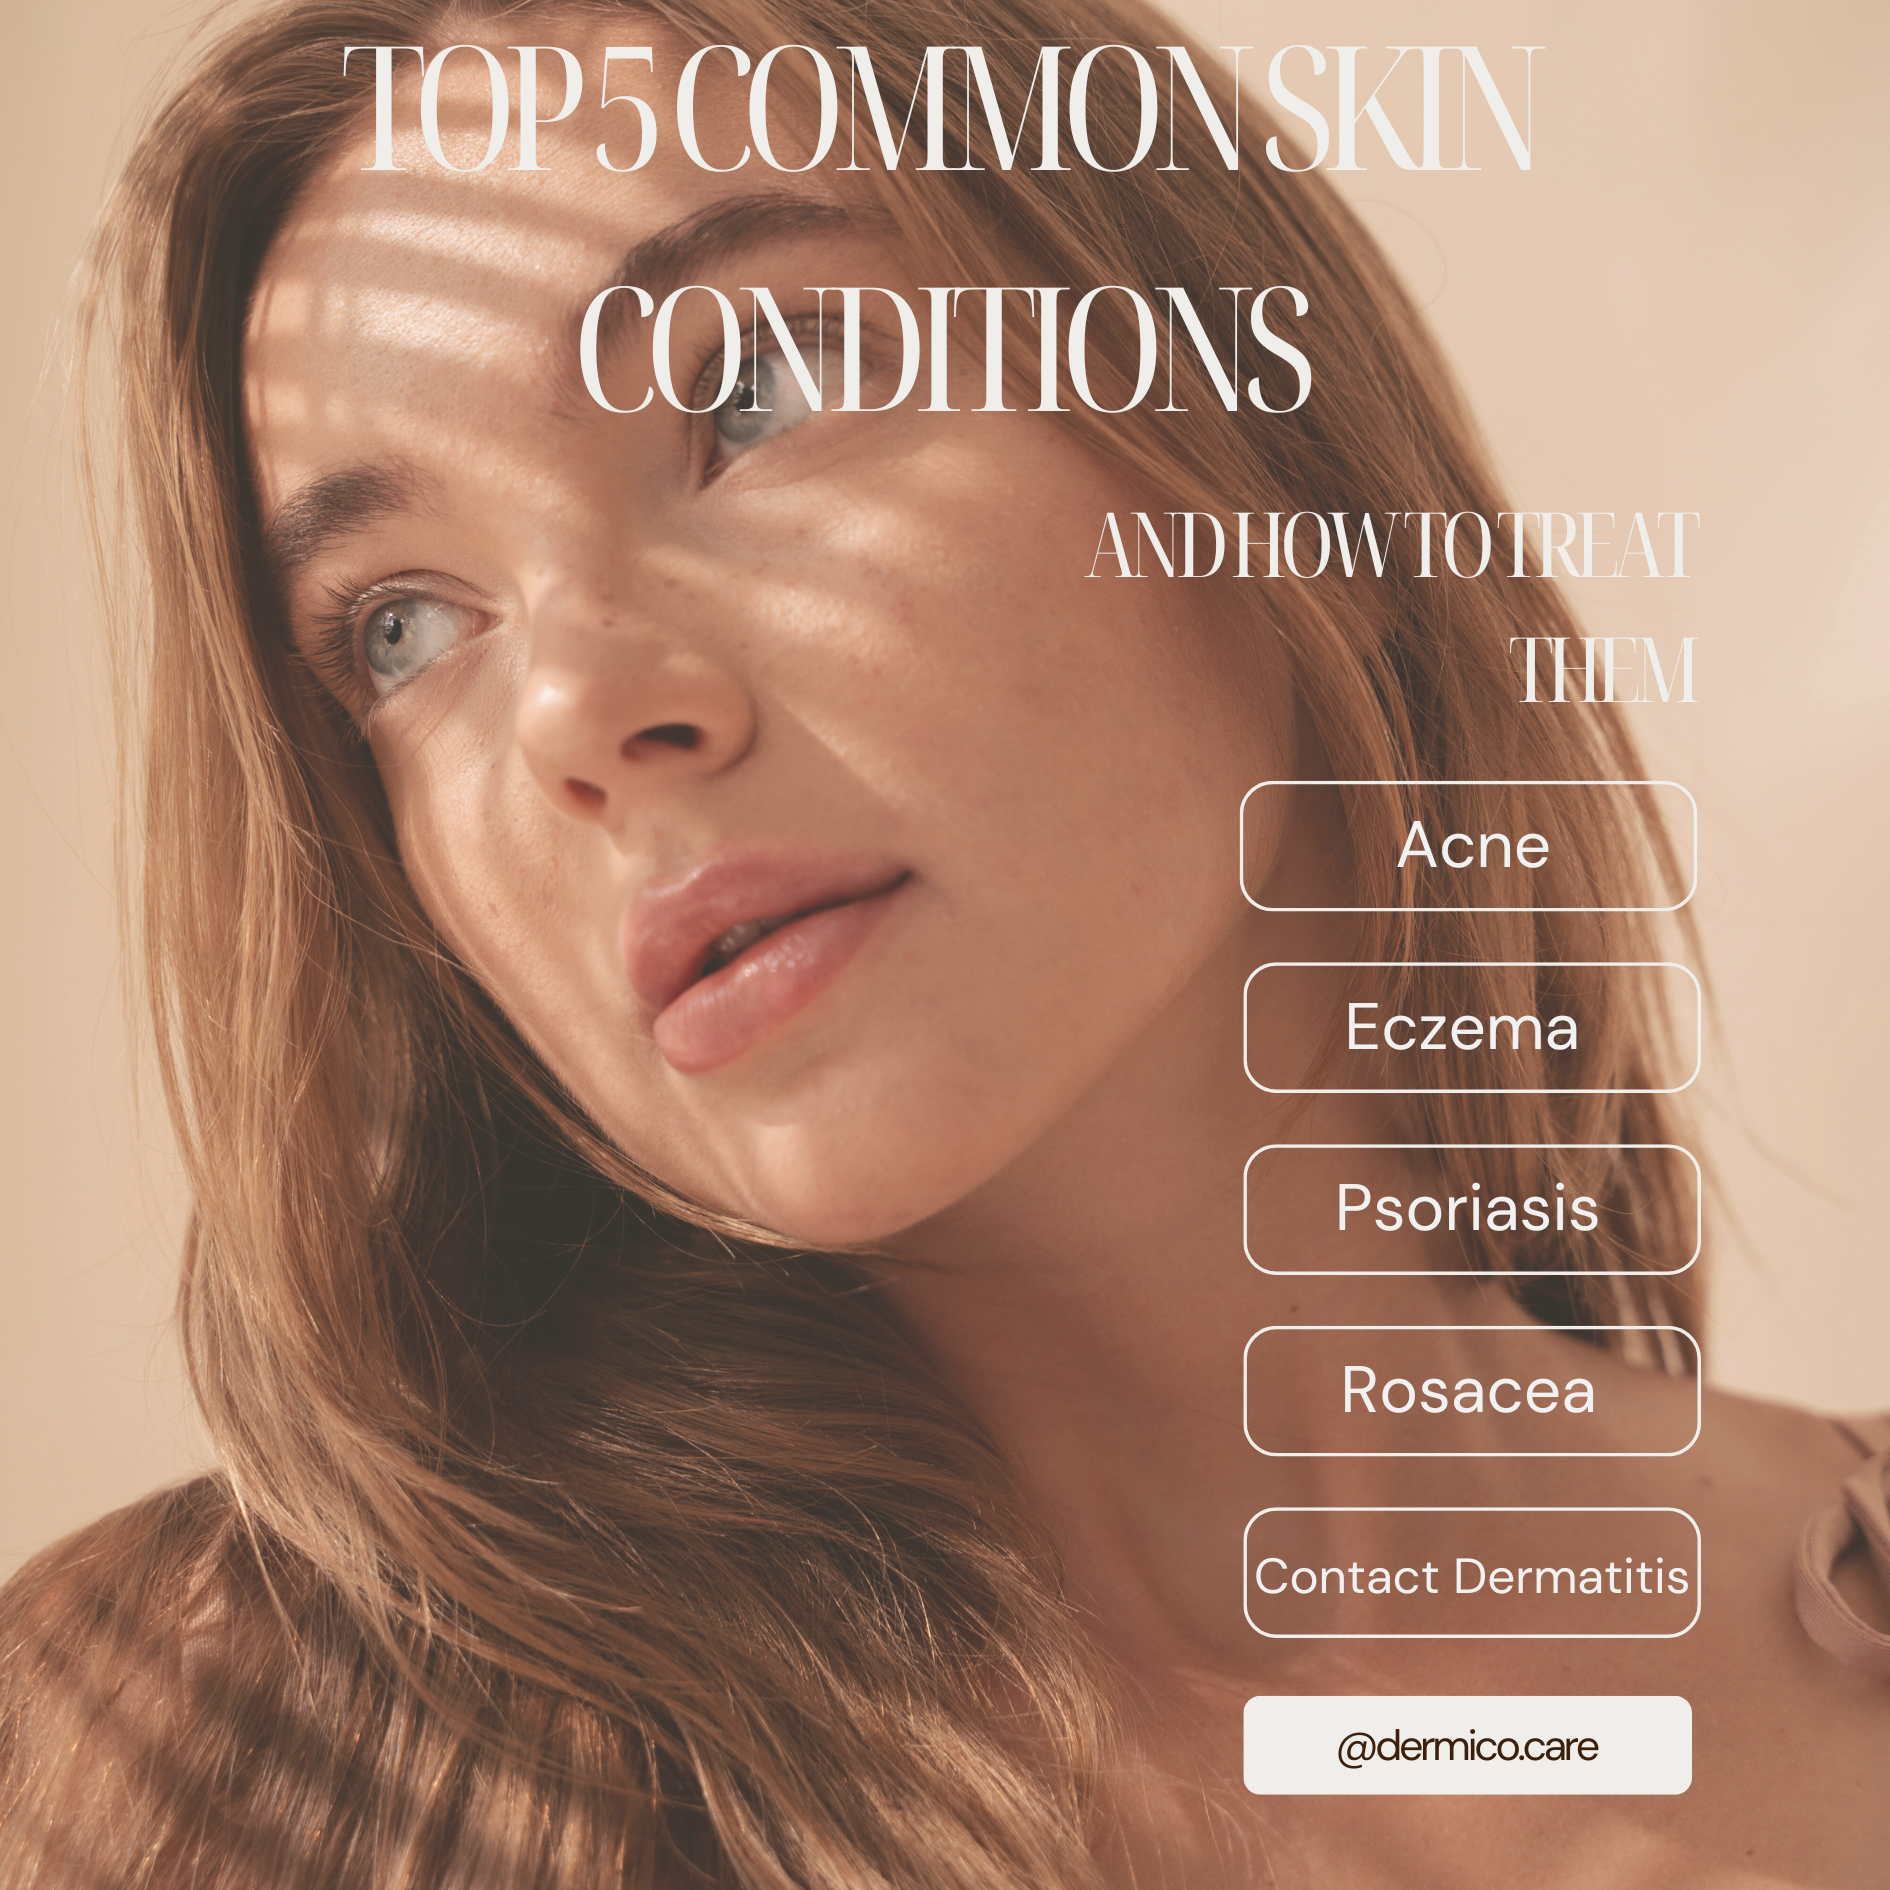The width and height of the screenshot is (1890, 1890).
Task: Select the Acne condition box
Action: pos(1468,846)
